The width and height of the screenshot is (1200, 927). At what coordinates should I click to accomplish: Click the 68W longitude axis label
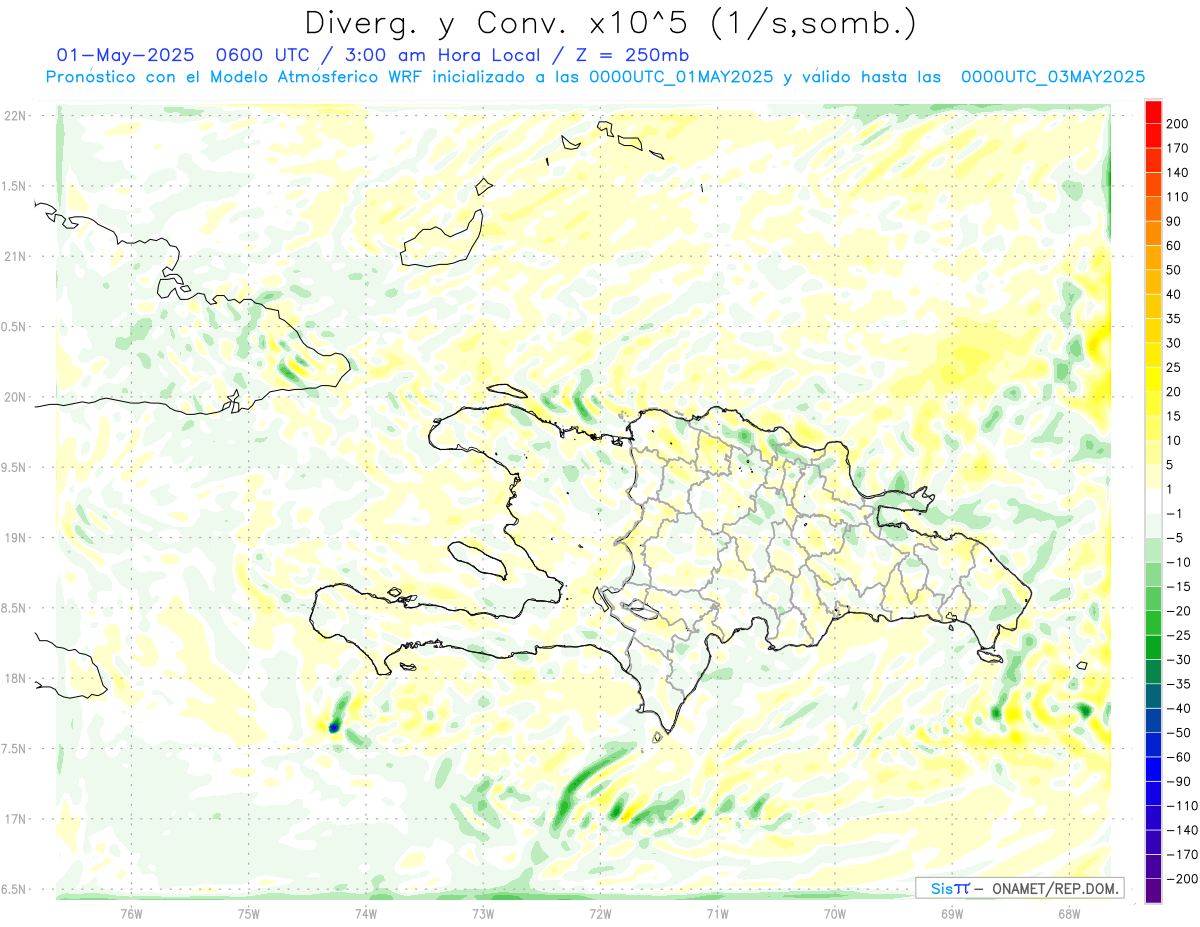click(1068, 914)
